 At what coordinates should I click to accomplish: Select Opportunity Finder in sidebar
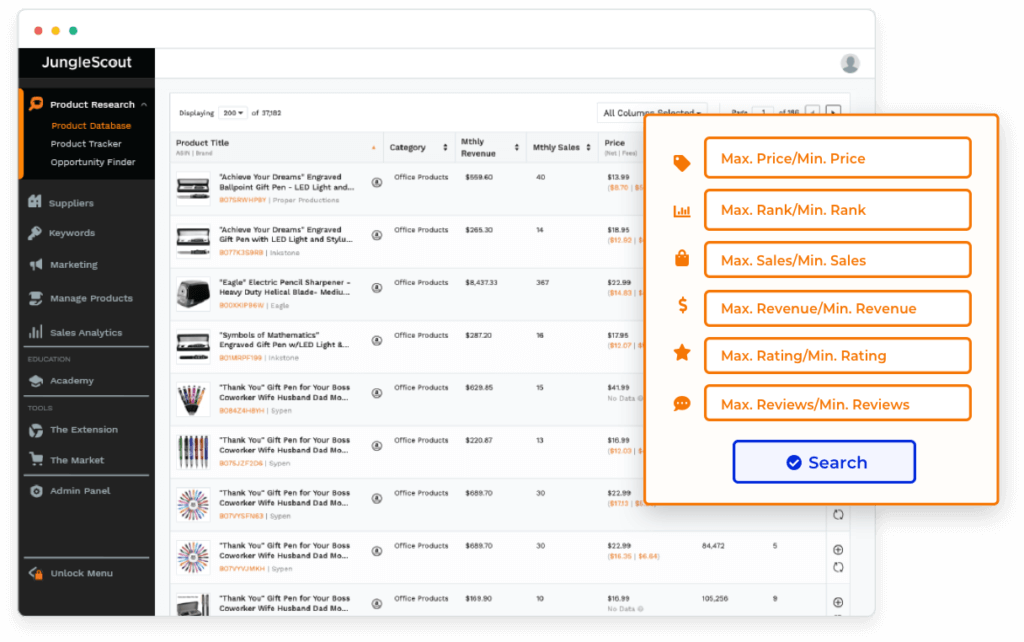[x=93, y=162]
